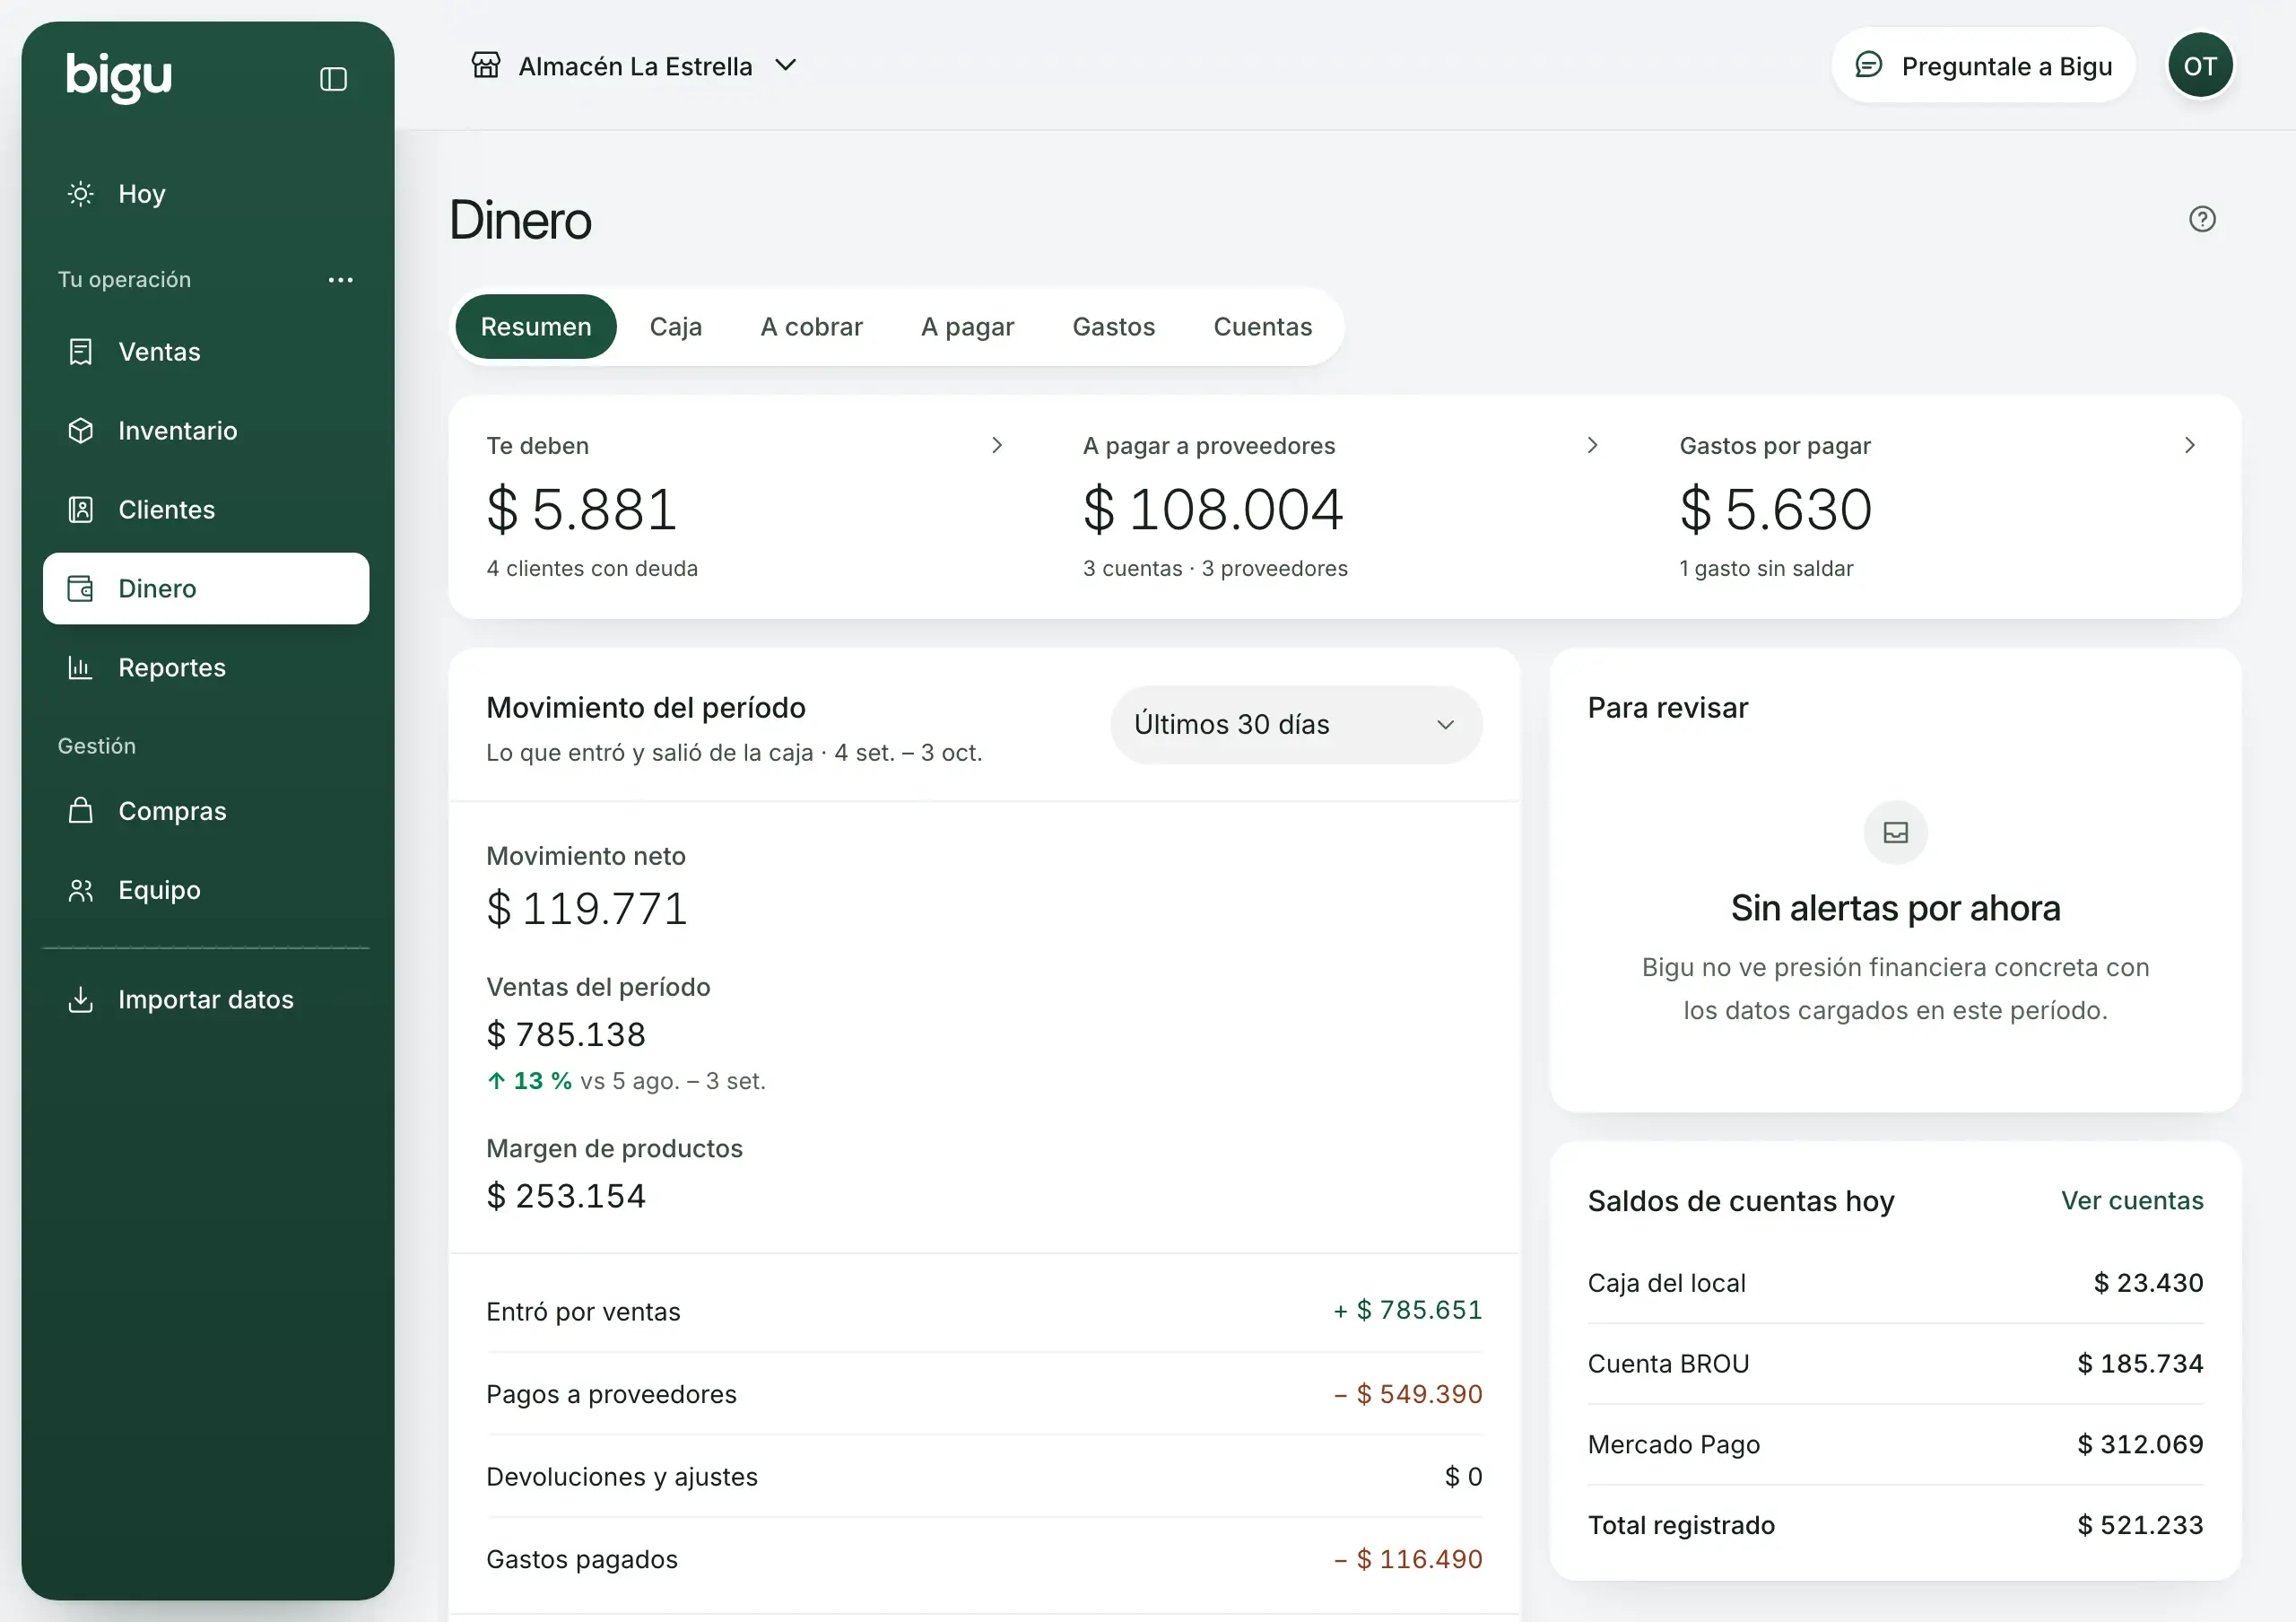Click the bag icon next to Compras
Image resolution: width=2296 pixels, height=1622 pixels.
81,811
